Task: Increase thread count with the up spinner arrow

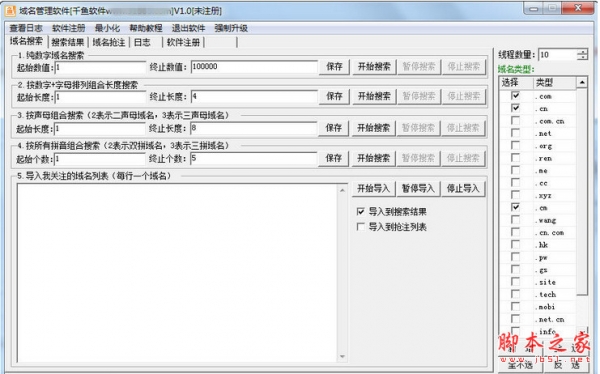Action: [582, 52]
